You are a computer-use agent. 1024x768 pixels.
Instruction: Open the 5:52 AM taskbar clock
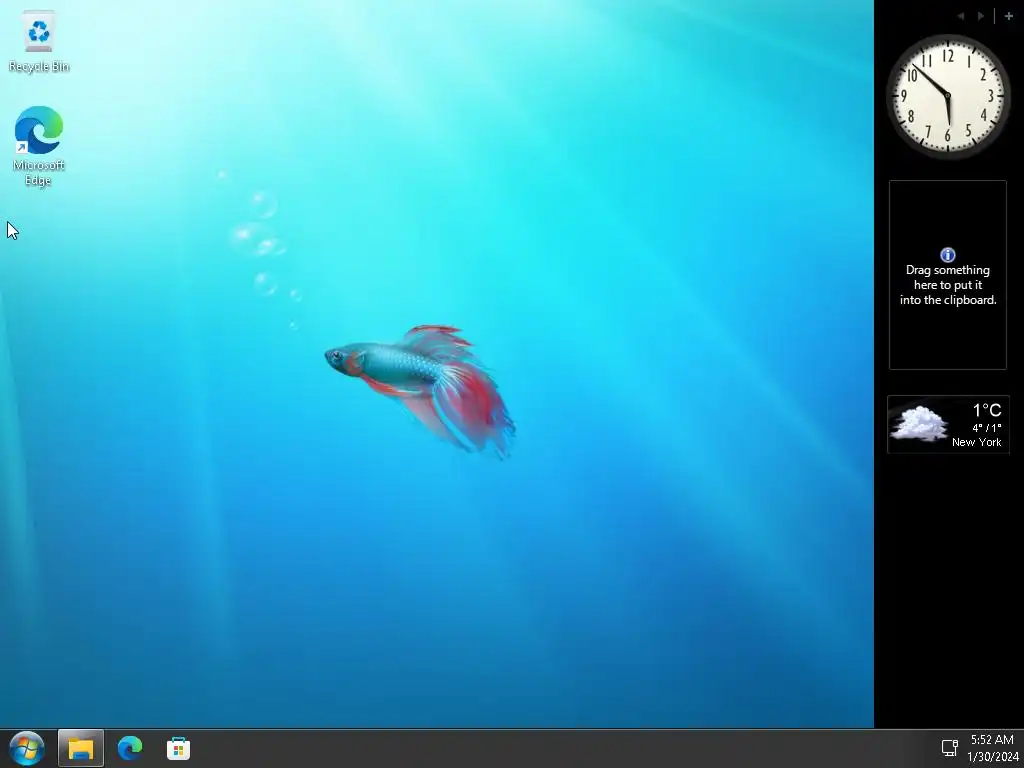point(991,740)
